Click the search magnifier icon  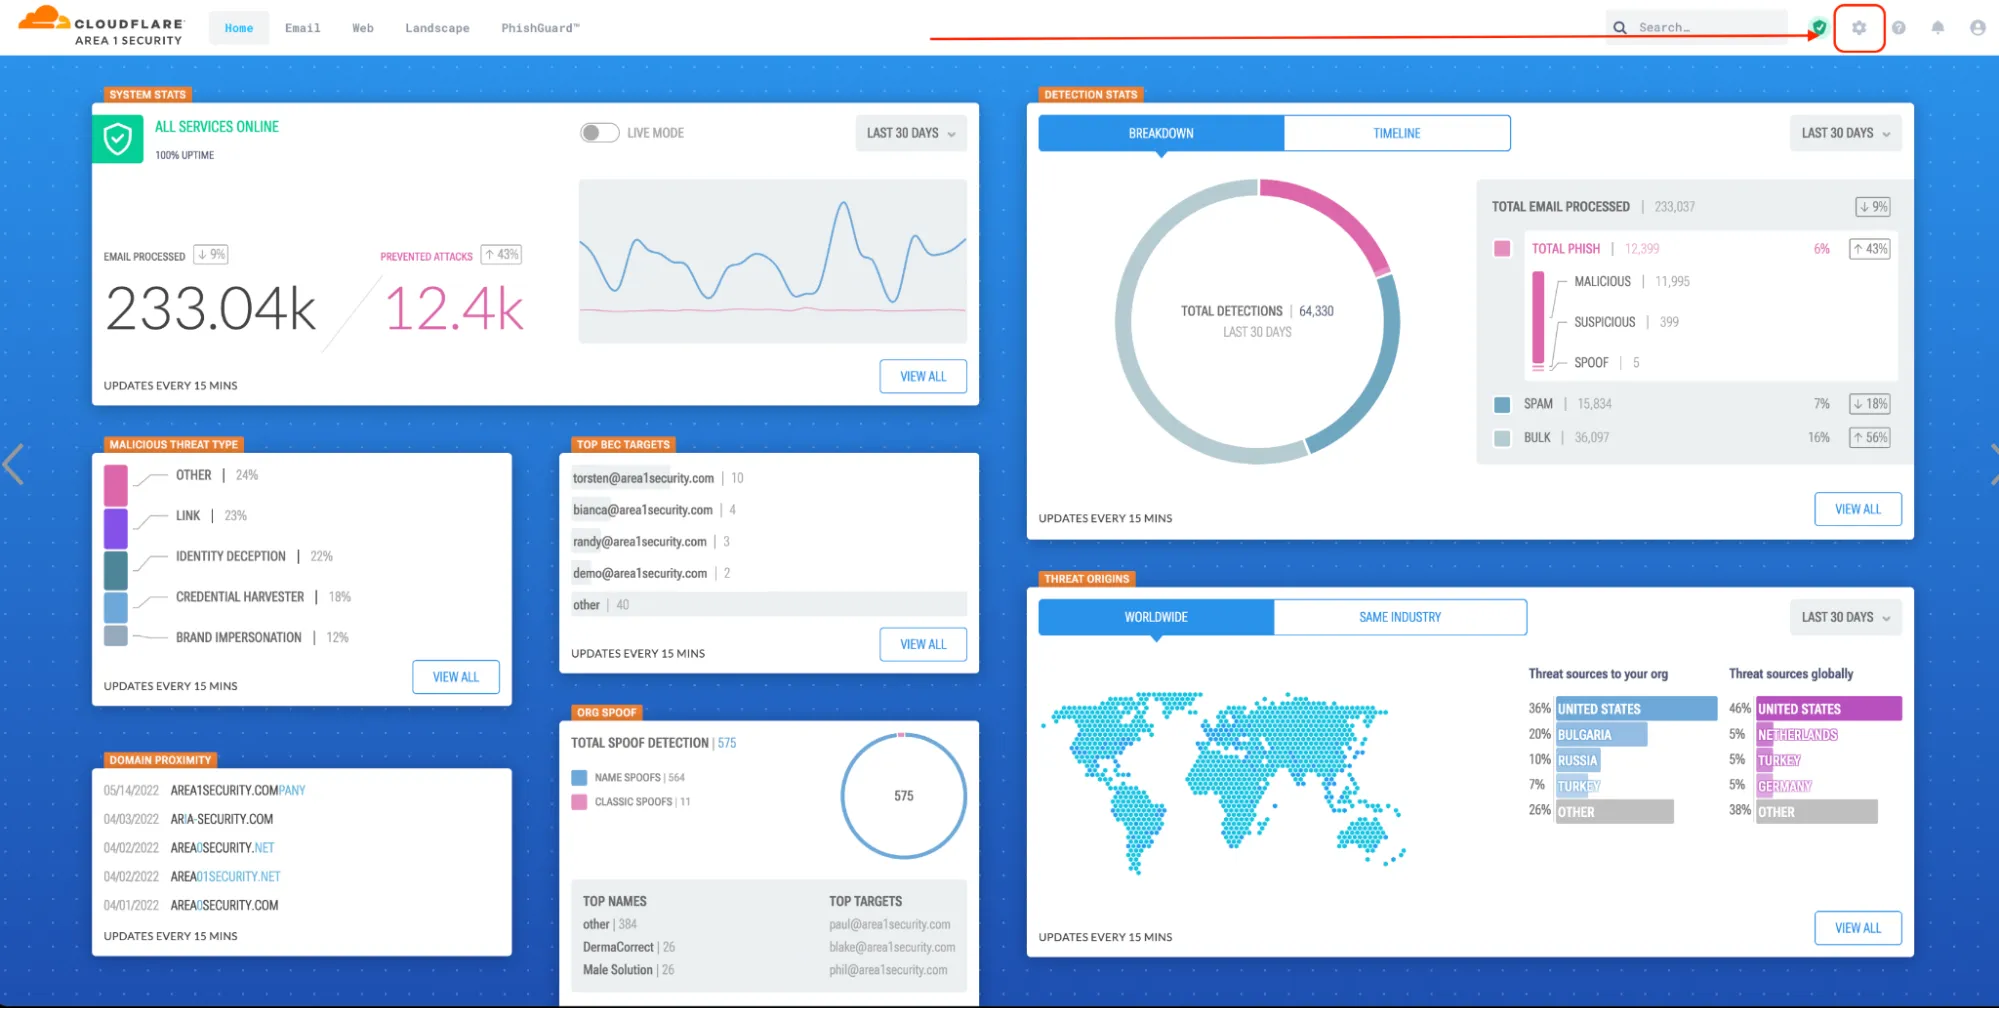tap(1620, 28)
